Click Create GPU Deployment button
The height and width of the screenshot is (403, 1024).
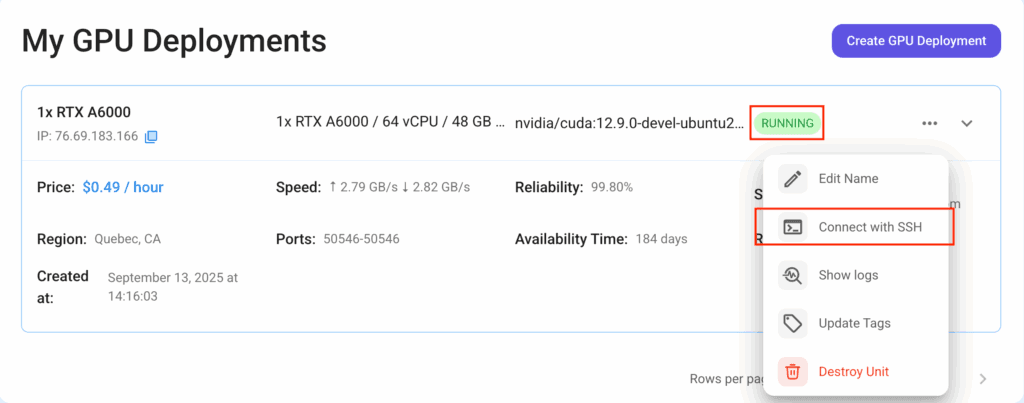point(916,41)
